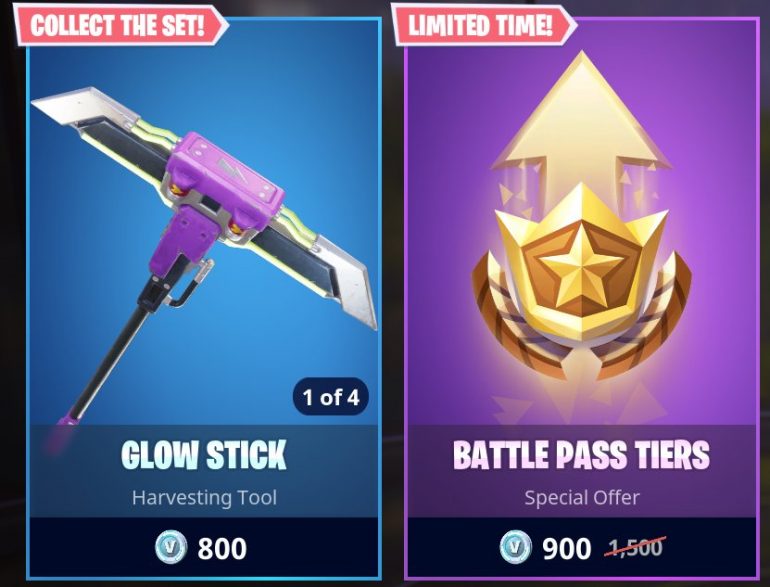Image resolution: width=770 pixels, height=587 pixels.
Task: Open the Limited Time banner
Action: click(x=484, y=25)
